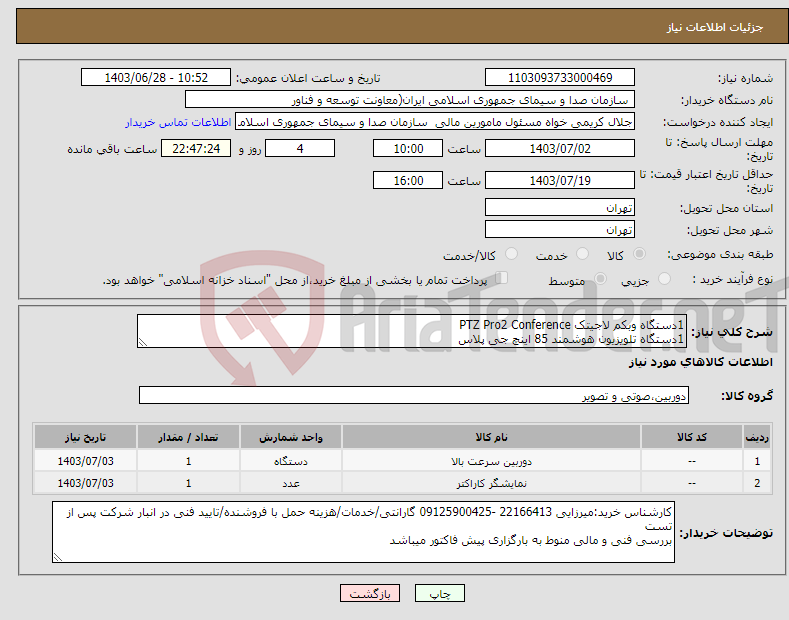
Task: Click the استان محل تحویل label
Action: coord(727,208)
